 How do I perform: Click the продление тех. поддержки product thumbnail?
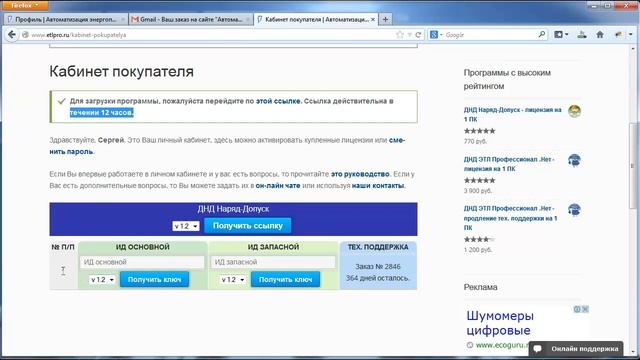pyautogui.click(x=574, y=210)
